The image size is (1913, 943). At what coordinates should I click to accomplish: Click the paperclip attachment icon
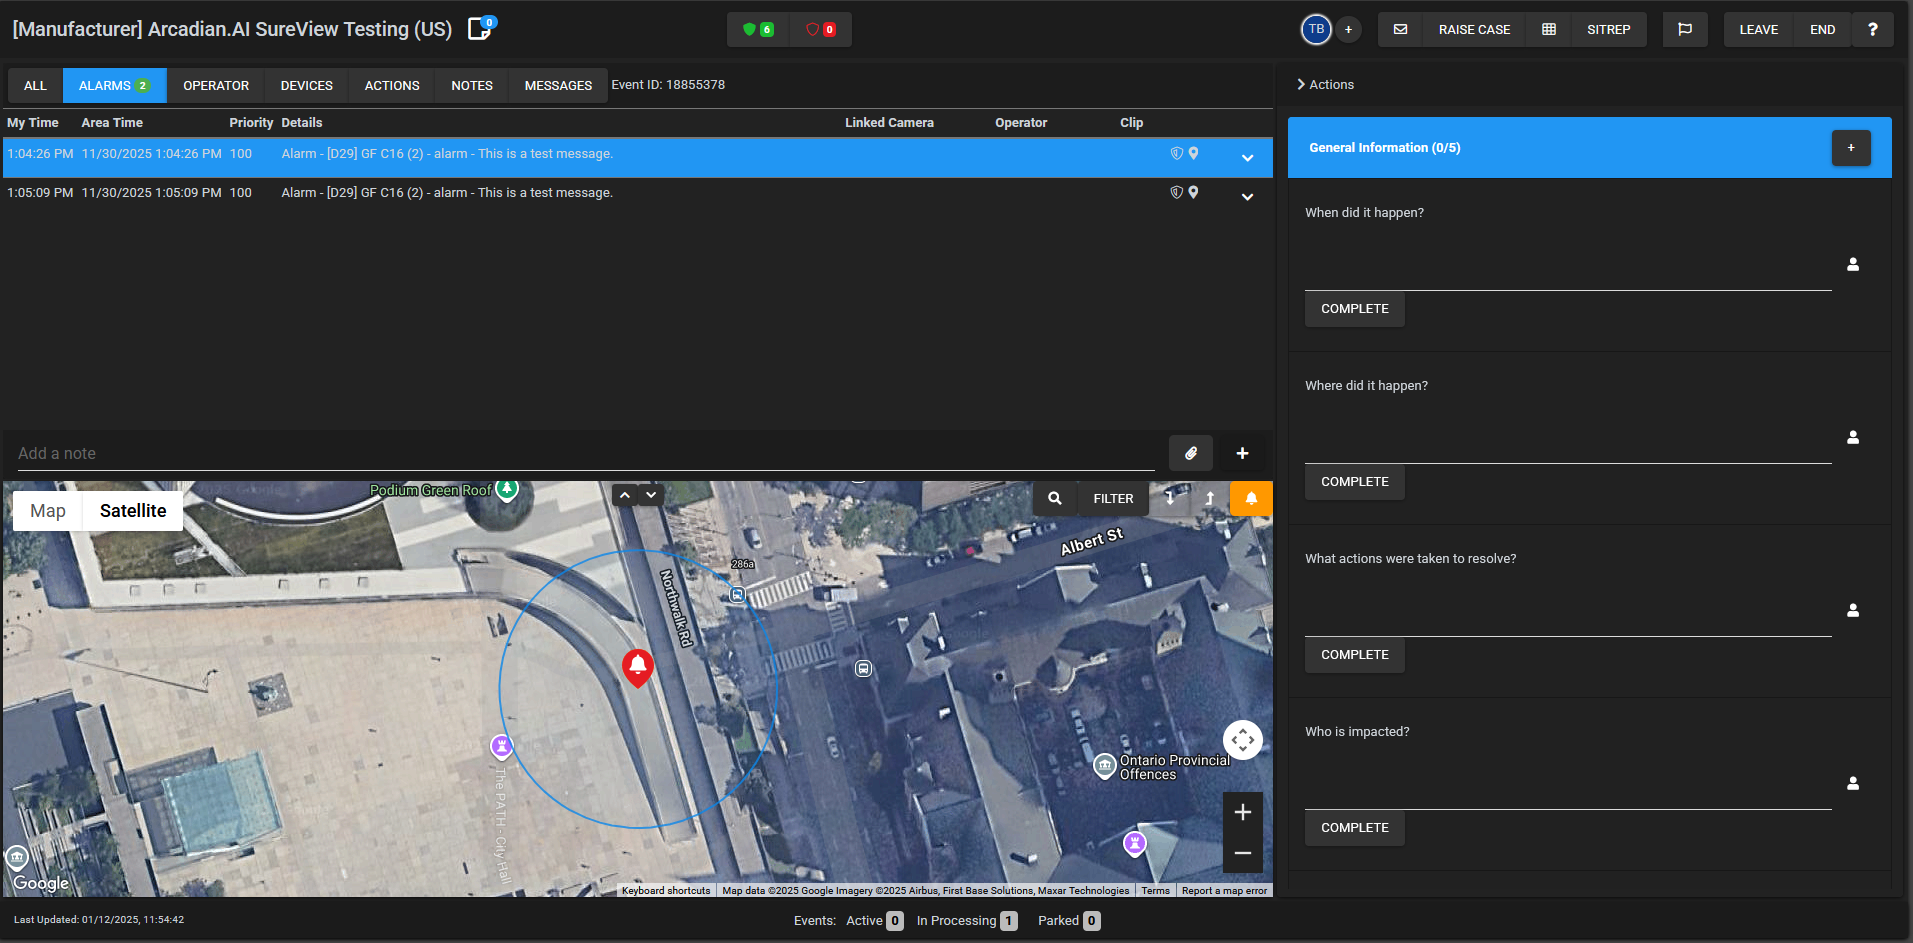1190,454
